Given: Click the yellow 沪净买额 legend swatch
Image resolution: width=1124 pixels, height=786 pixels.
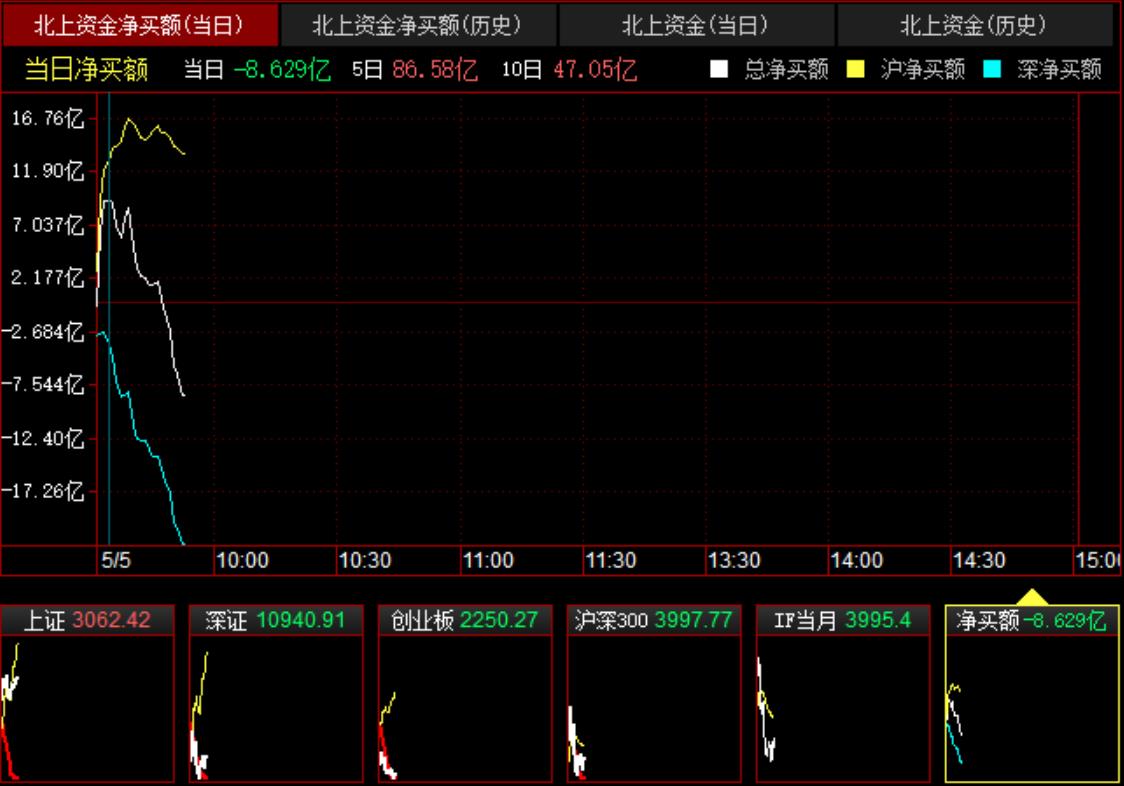Looking at the screenshot, I should pos(856,70).
